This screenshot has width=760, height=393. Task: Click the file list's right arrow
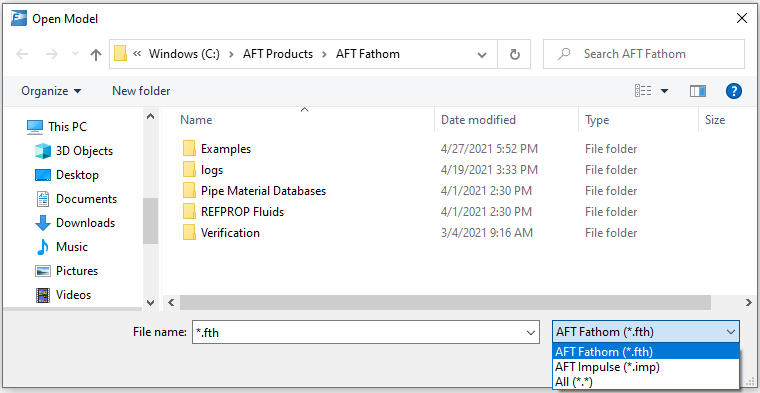pyautogui.click(x=748, y=302)
